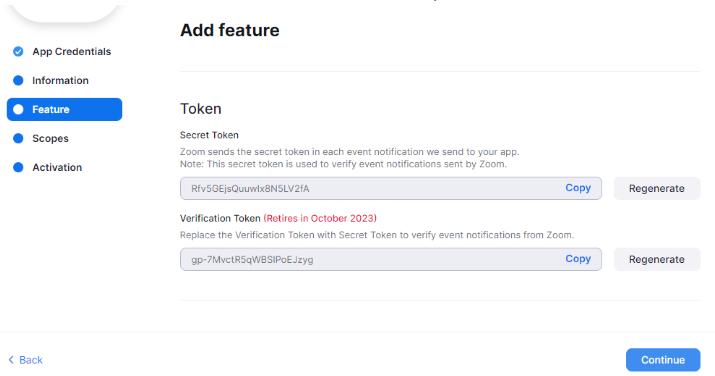Open the App Credentials step
Viewport: 715px width, 376px height.
(72, 52)
